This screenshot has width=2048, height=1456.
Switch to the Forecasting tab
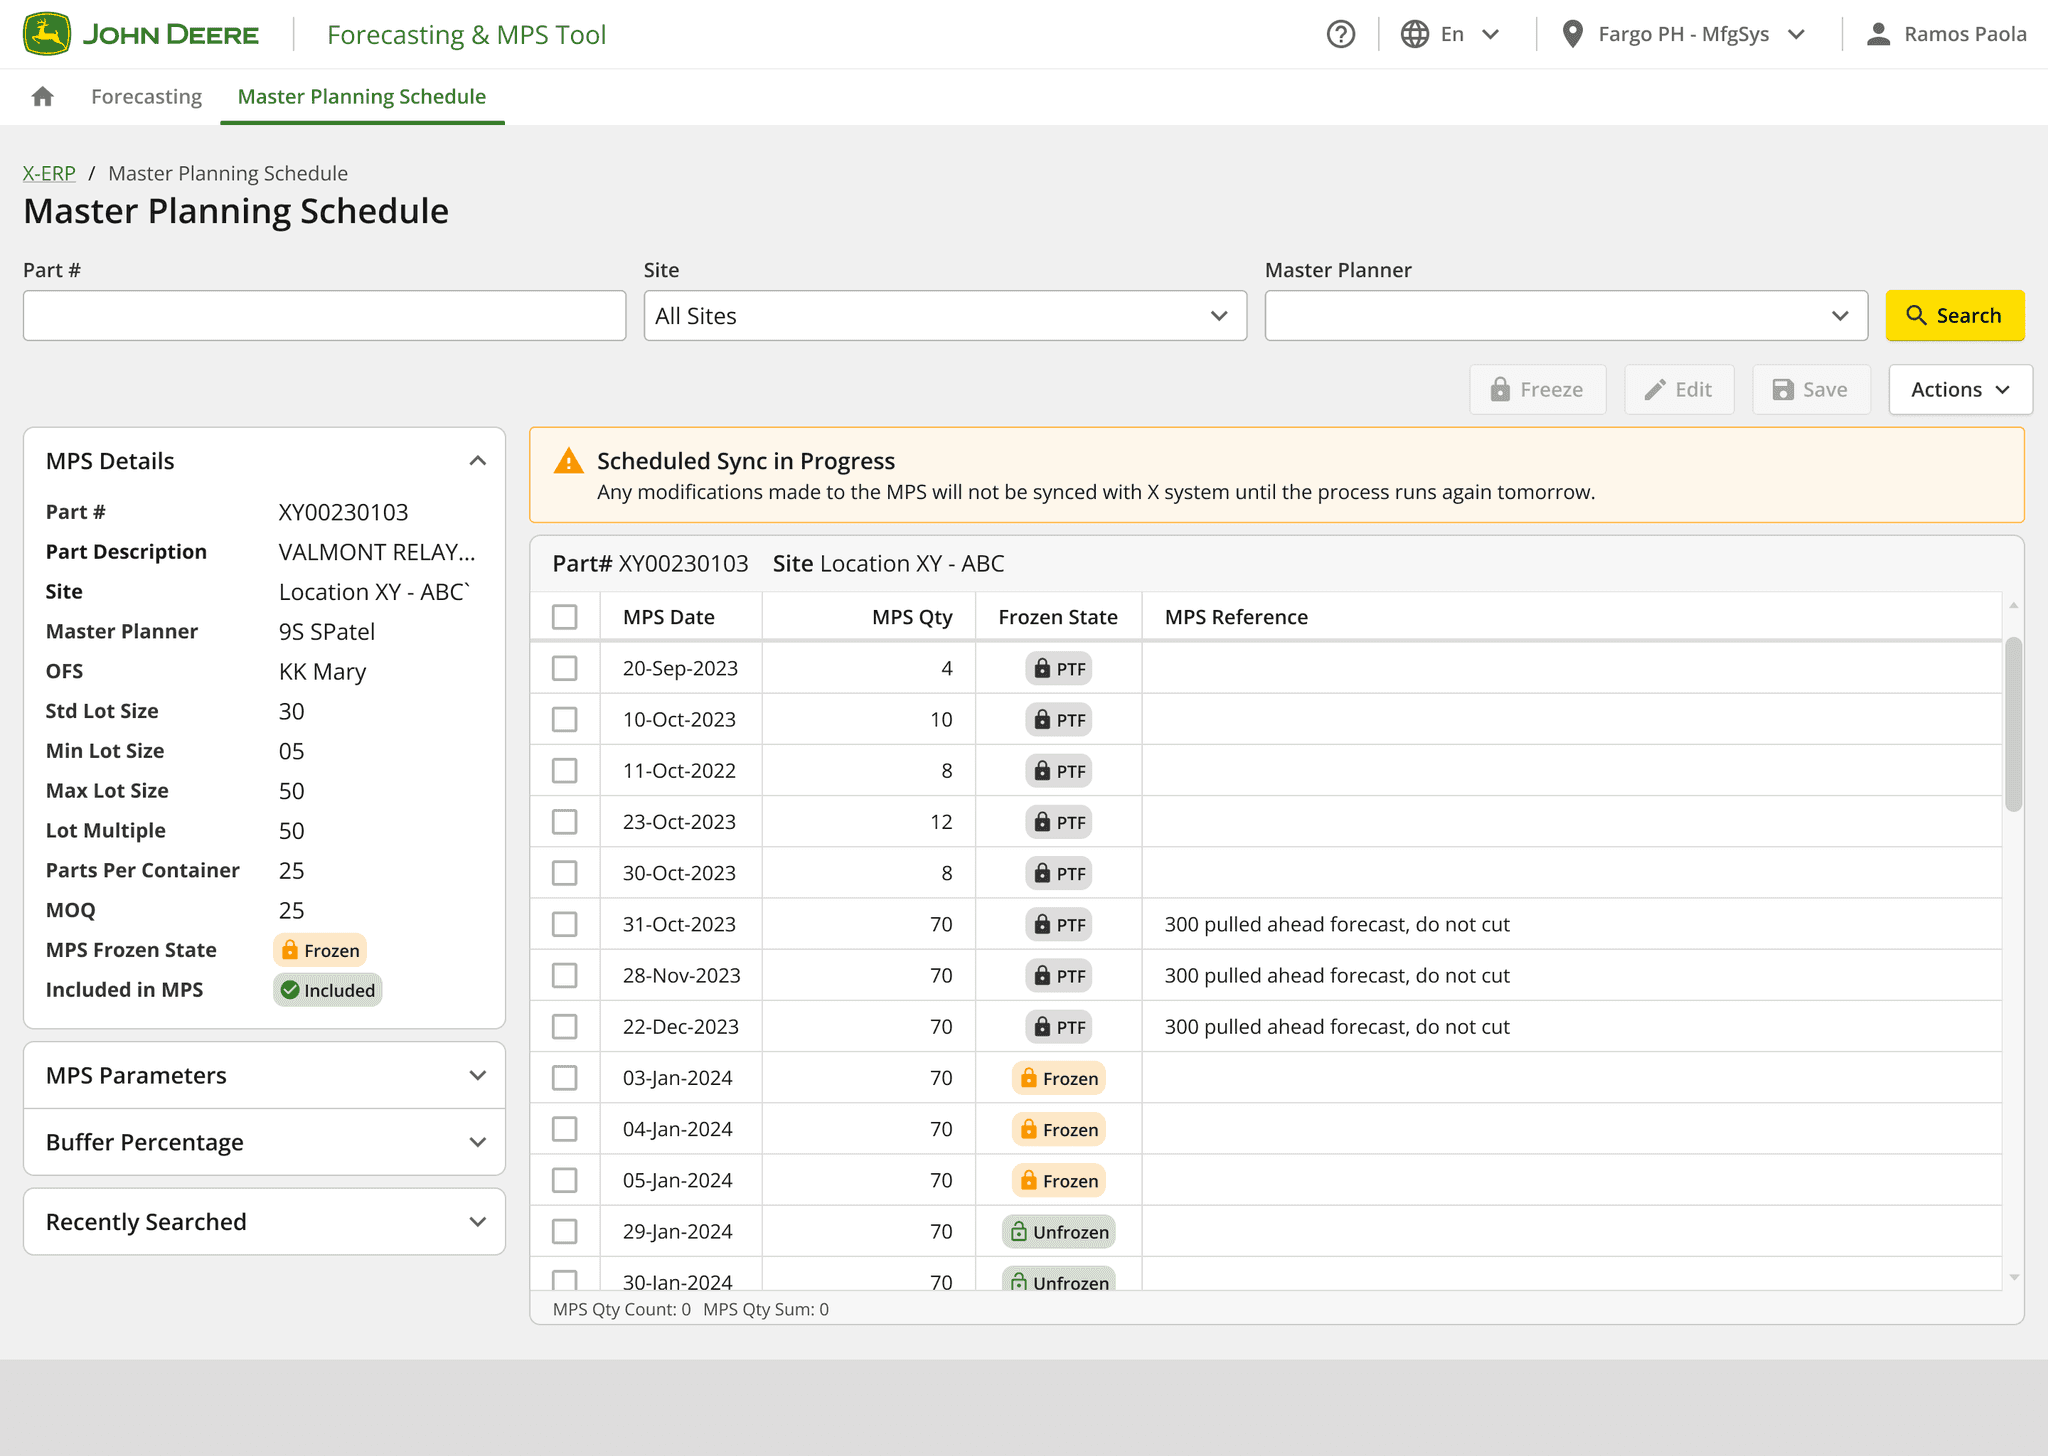coord(146,96)
